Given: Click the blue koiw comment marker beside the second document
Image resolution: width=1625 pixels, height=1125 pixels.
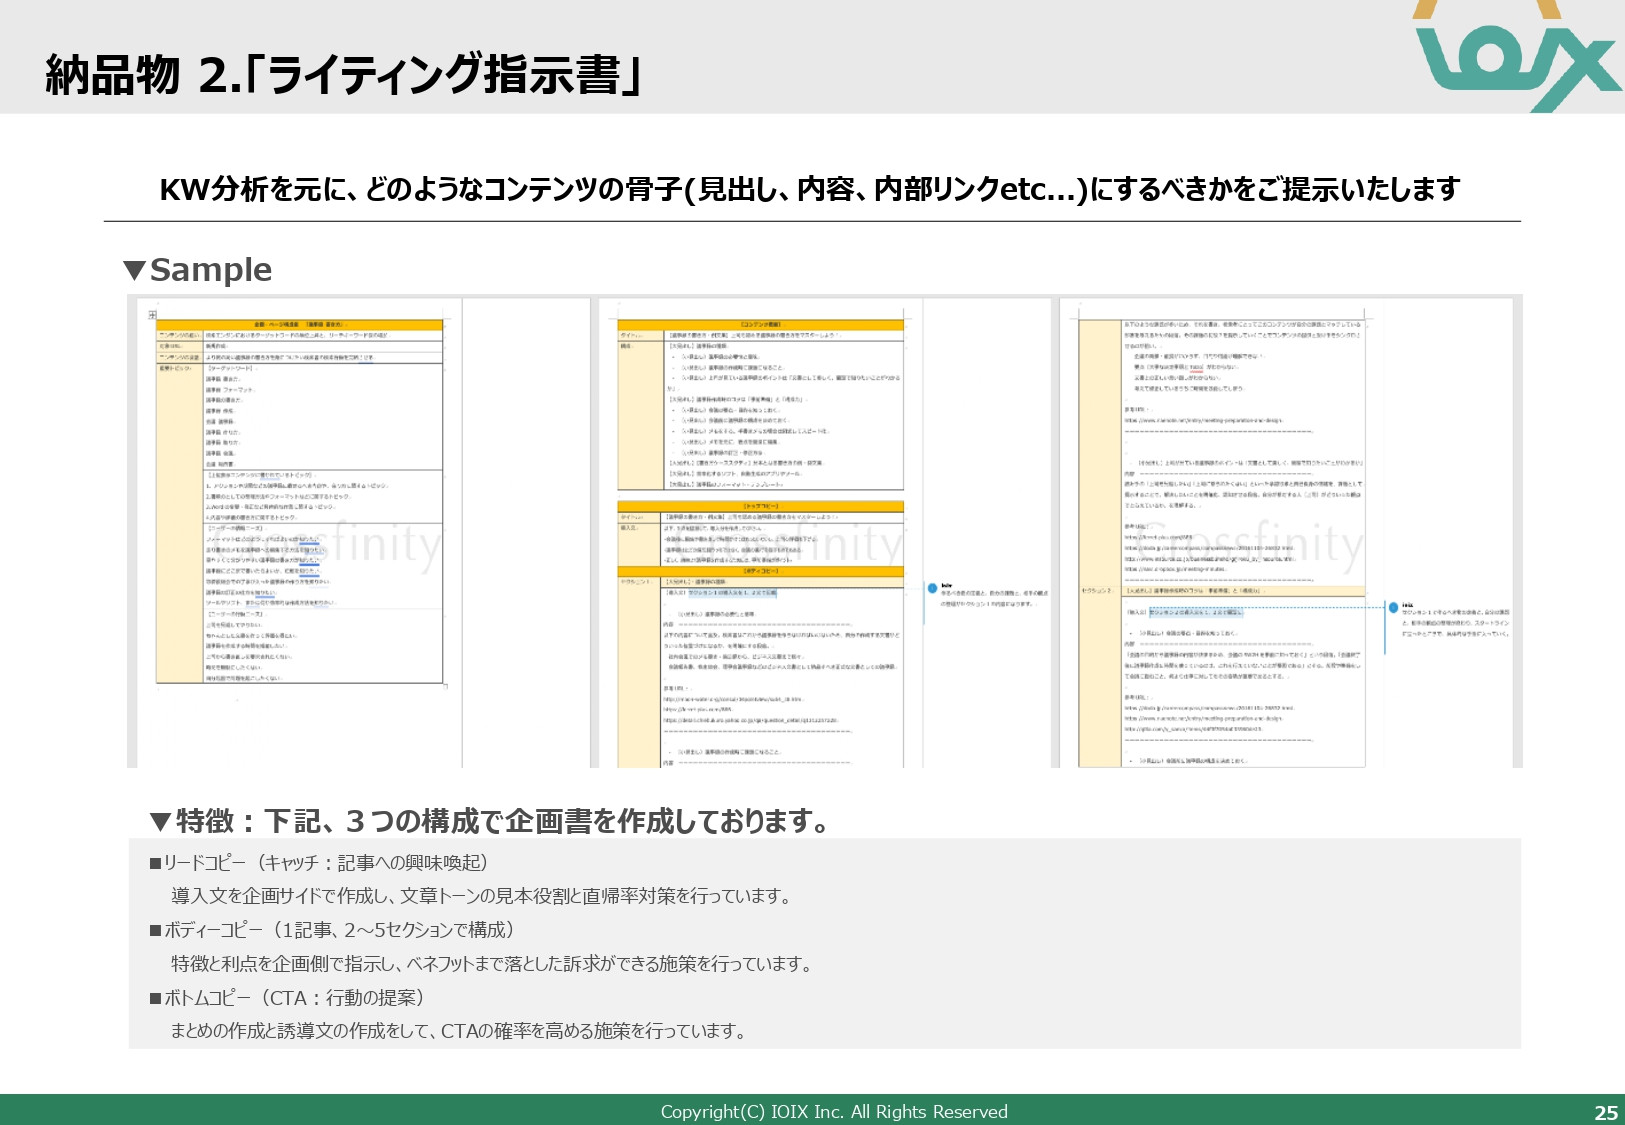Looking at the screenshot, I should [x=933, y=588].
